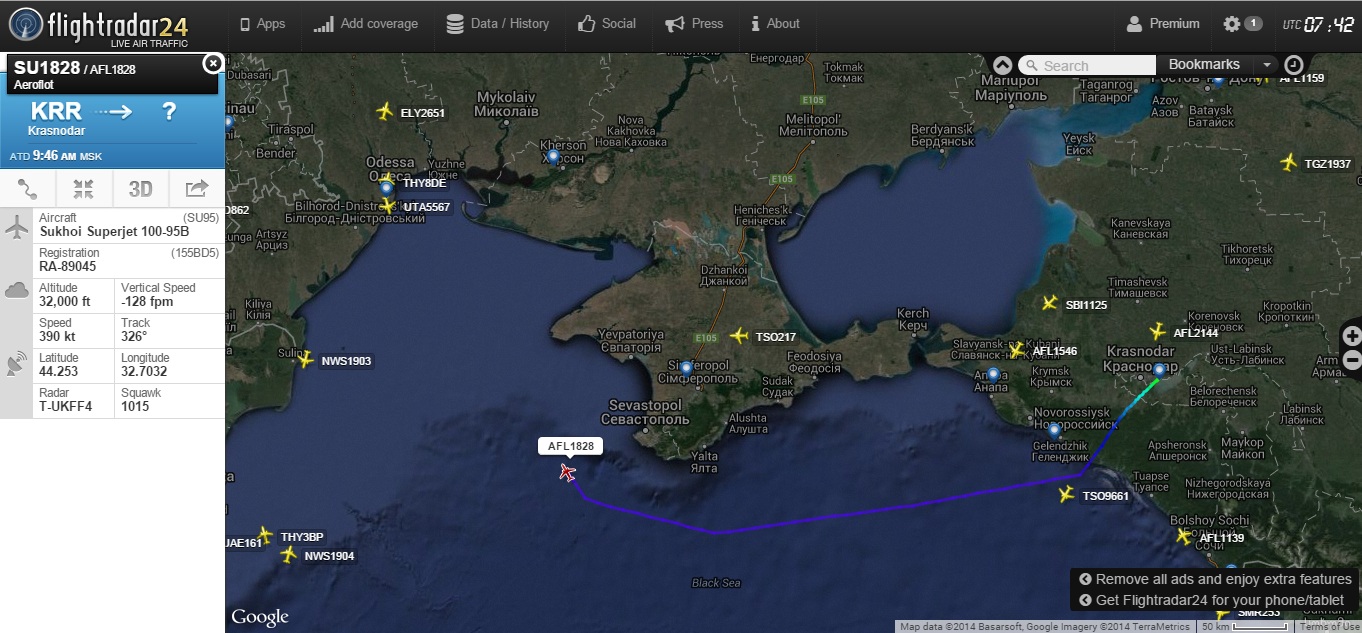Open the Data / History menu
1362x633 pixels.
click(497, 24)
